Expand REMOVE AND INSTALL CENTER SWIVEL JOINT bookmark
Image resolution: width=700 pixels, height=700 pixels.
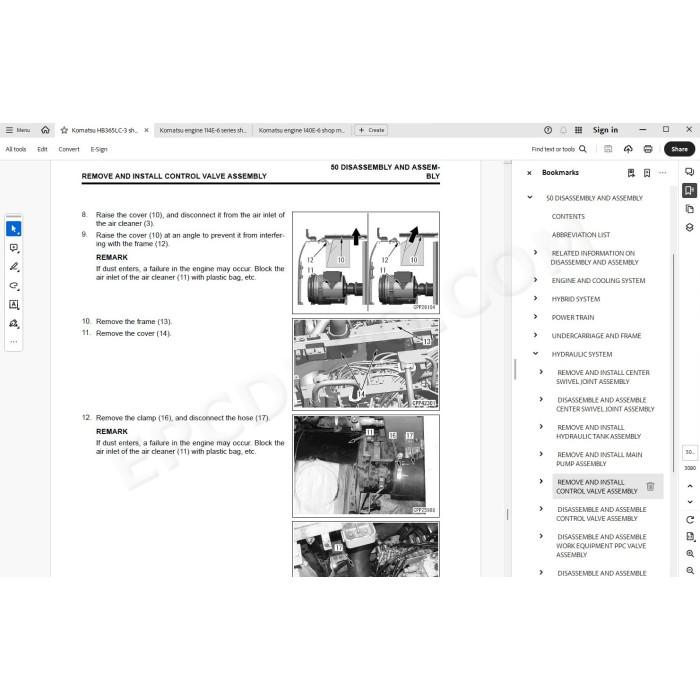point(541,371)
